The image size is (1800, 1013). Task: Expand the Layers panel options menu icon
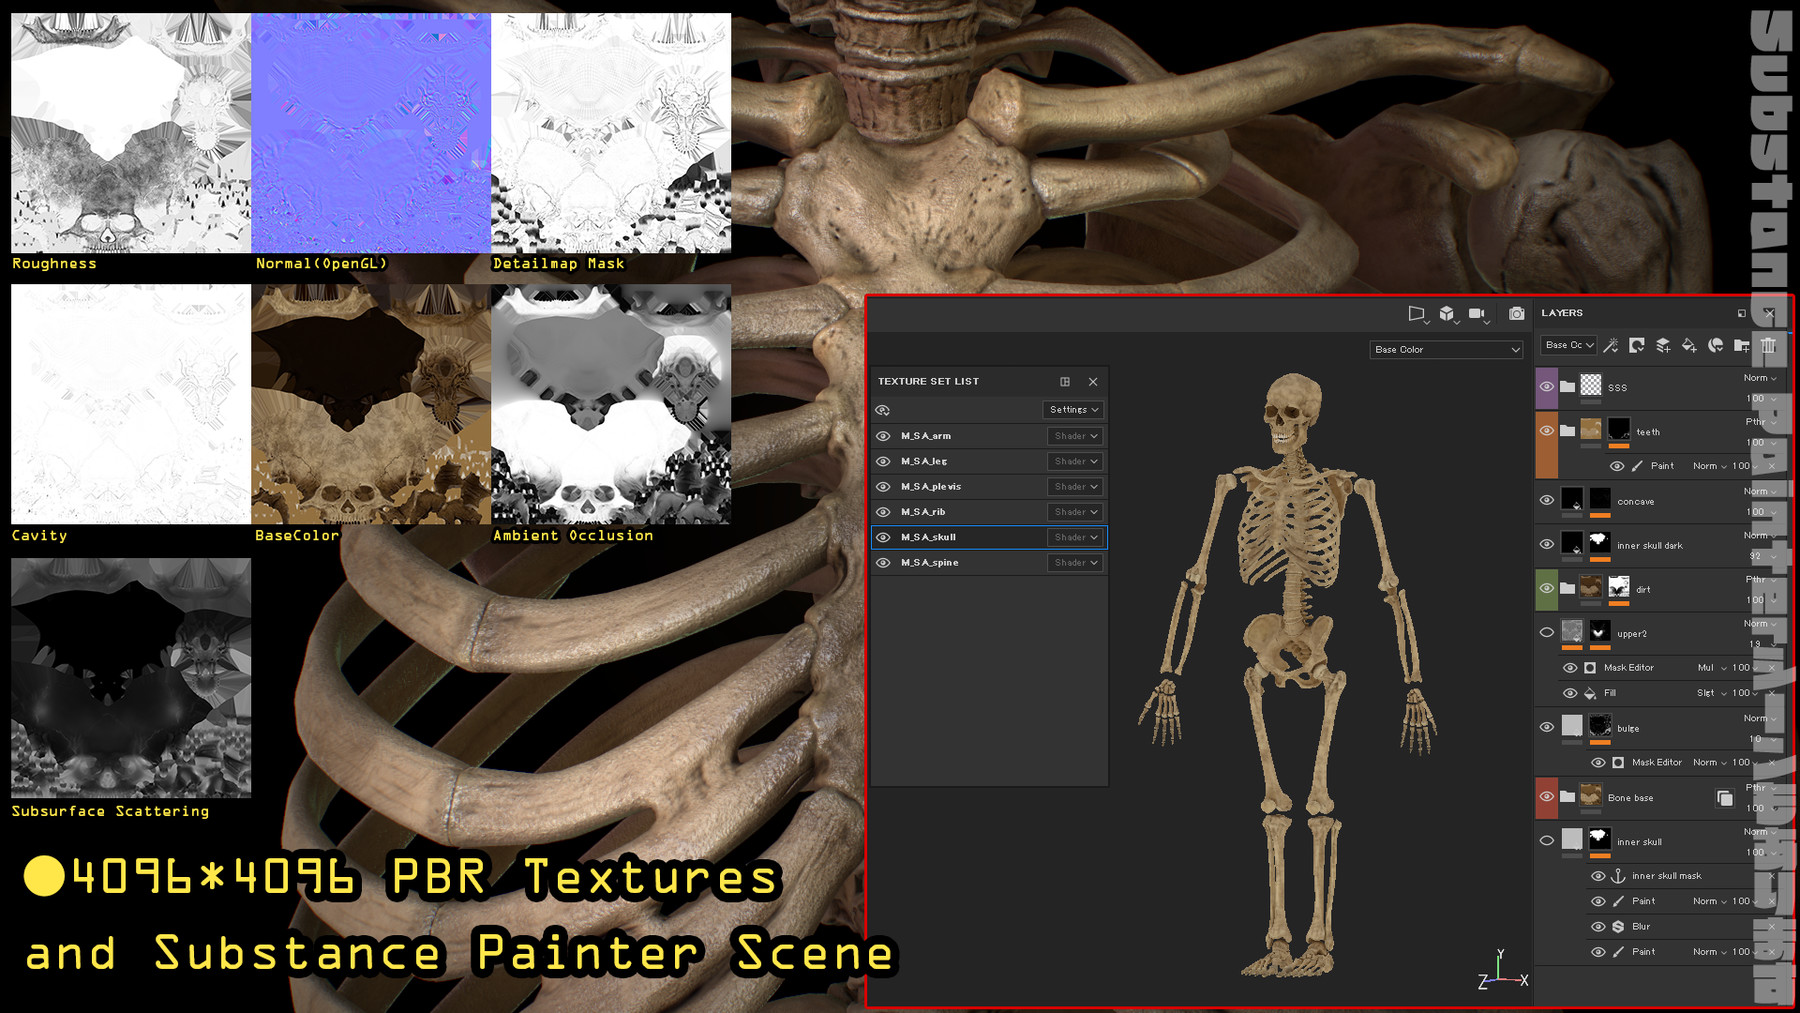(1742, 313)
